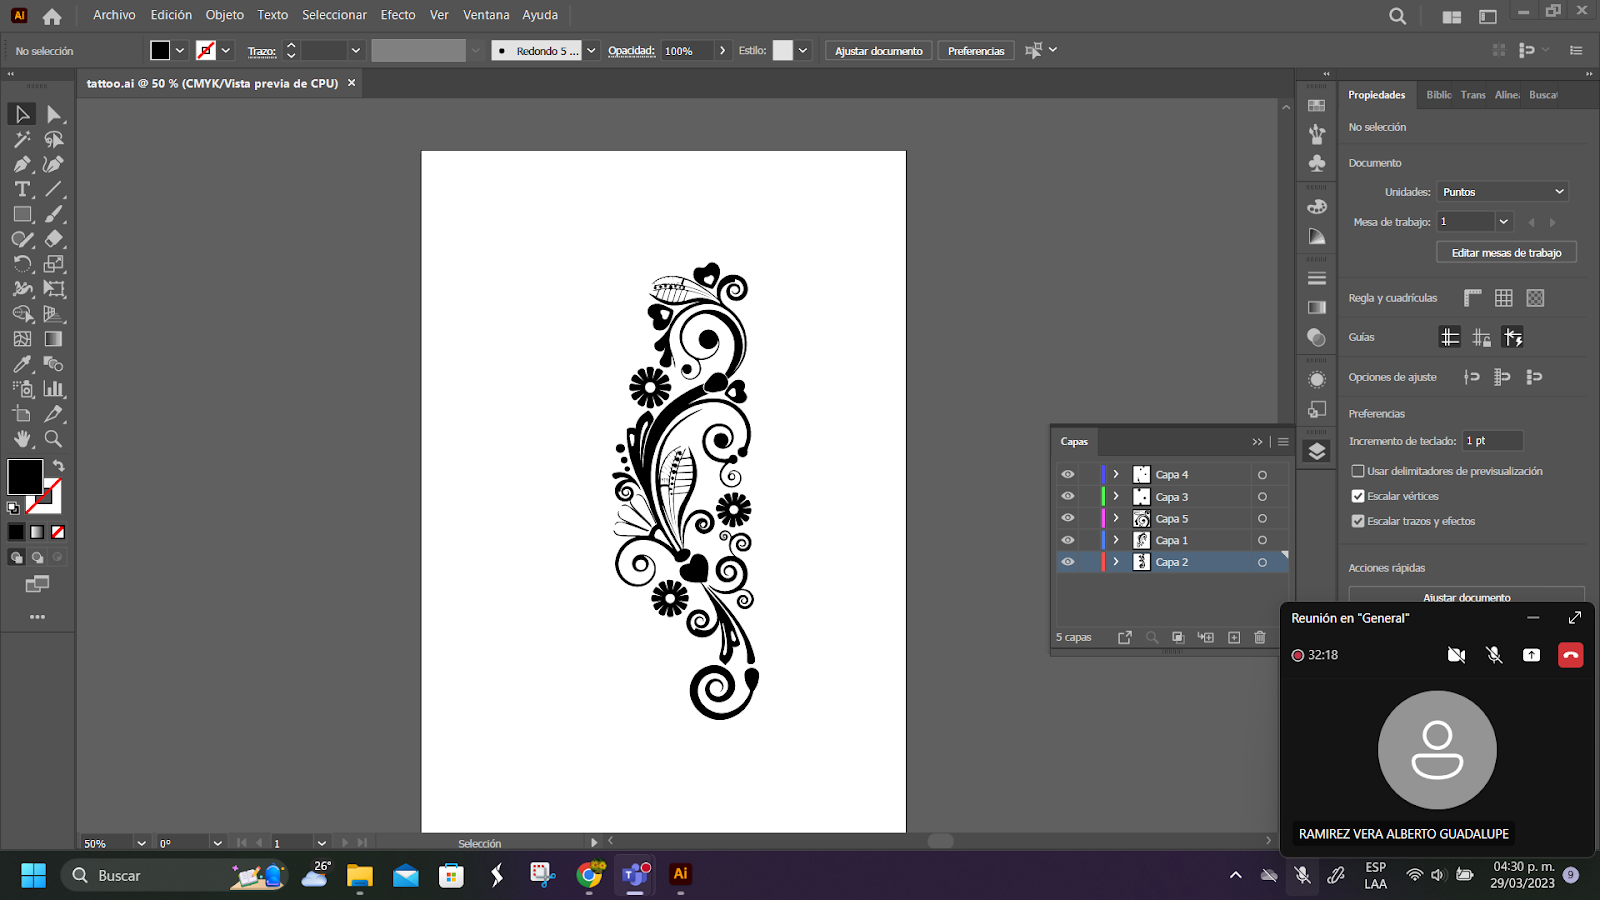1600x900 pixels.
Task: Open the Edit Toolbar three dots
Action: tap(37, 617)
